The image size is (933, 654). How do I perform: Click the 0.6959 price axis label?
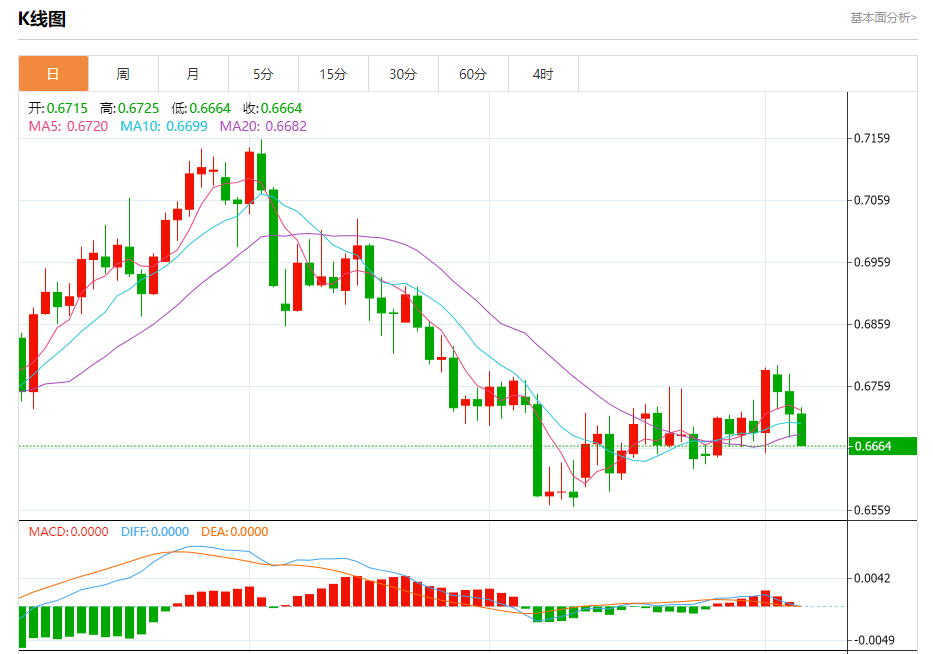coord(872,262)
